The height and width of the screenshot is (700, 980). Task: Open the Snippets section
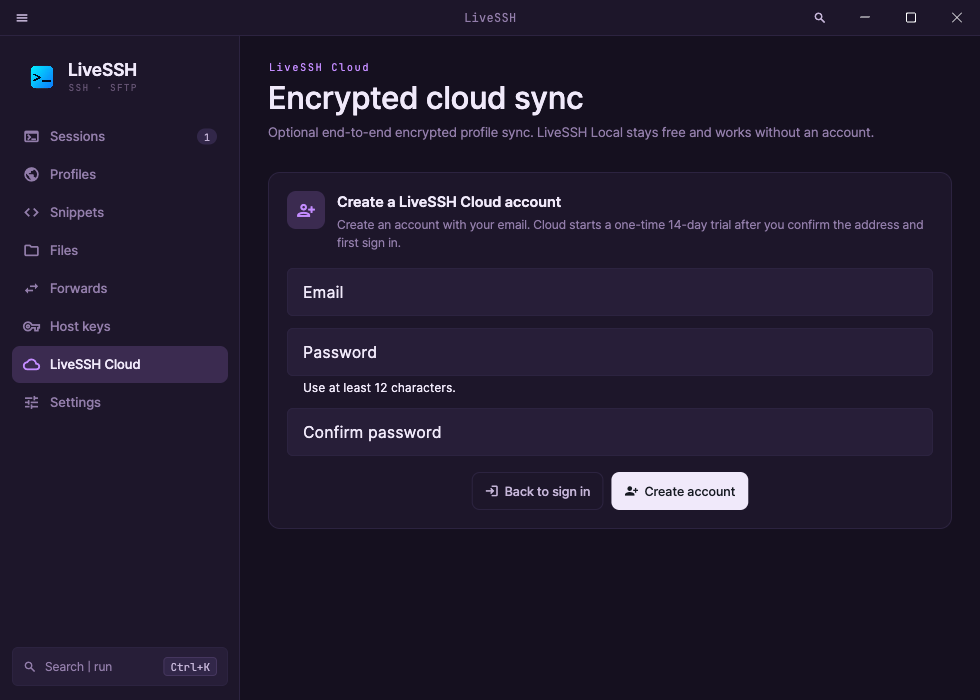coord(120,212)
